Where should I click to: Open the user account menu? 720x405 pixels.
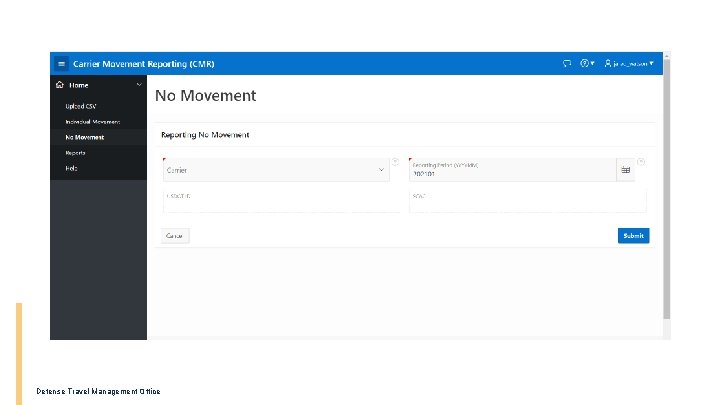(x=629, y=63)
